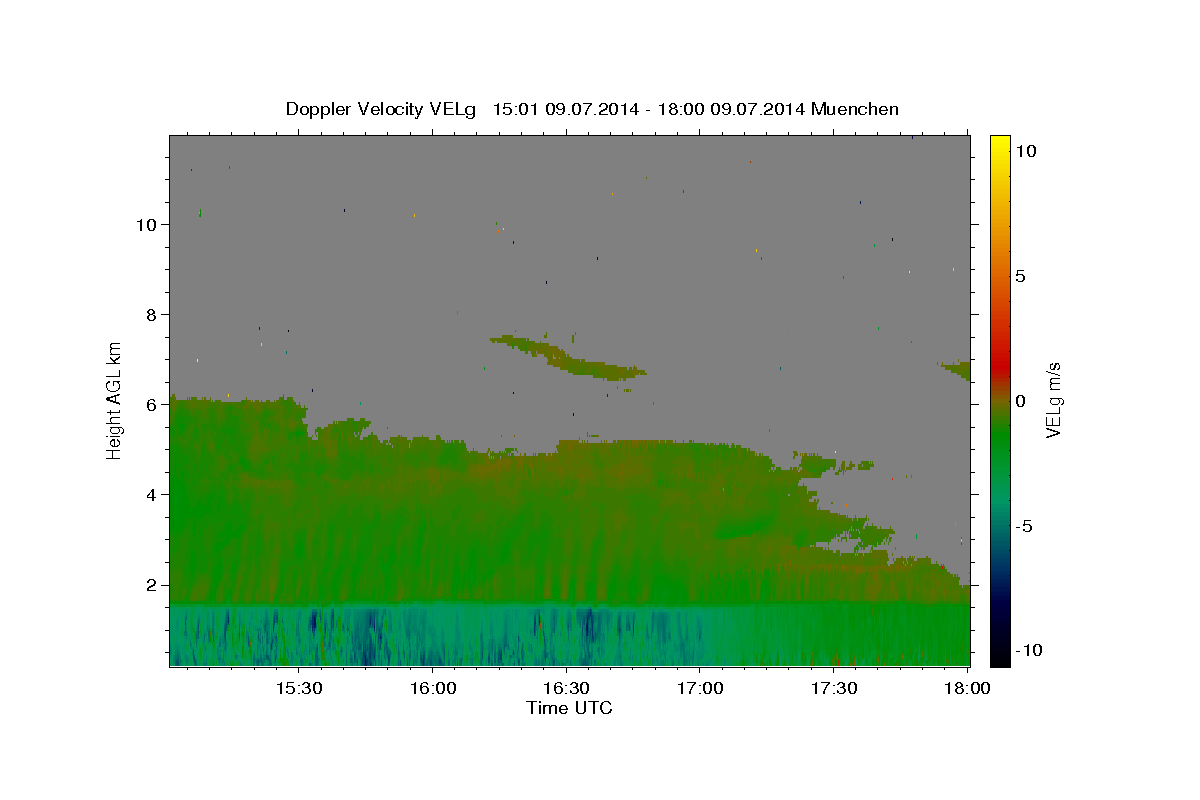
Task: Click the colorbar value 10 label
Action: (1025, 151)
